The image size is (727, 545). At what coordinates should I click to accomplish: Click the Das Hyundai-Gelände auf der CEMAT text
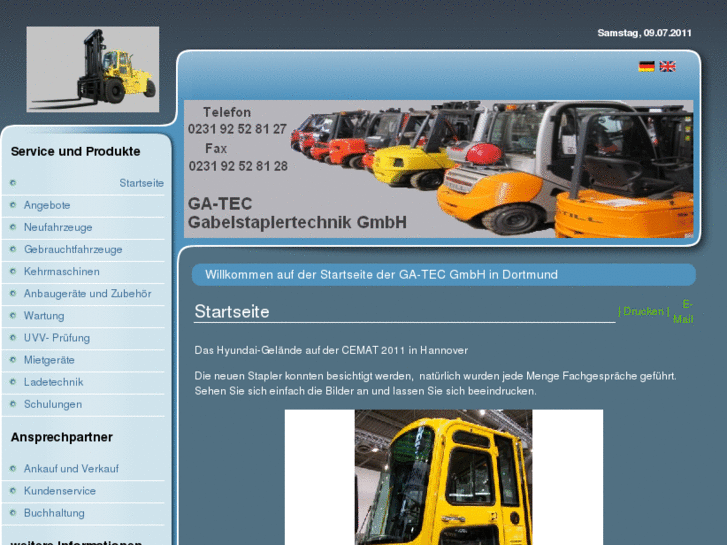point(331,350)
